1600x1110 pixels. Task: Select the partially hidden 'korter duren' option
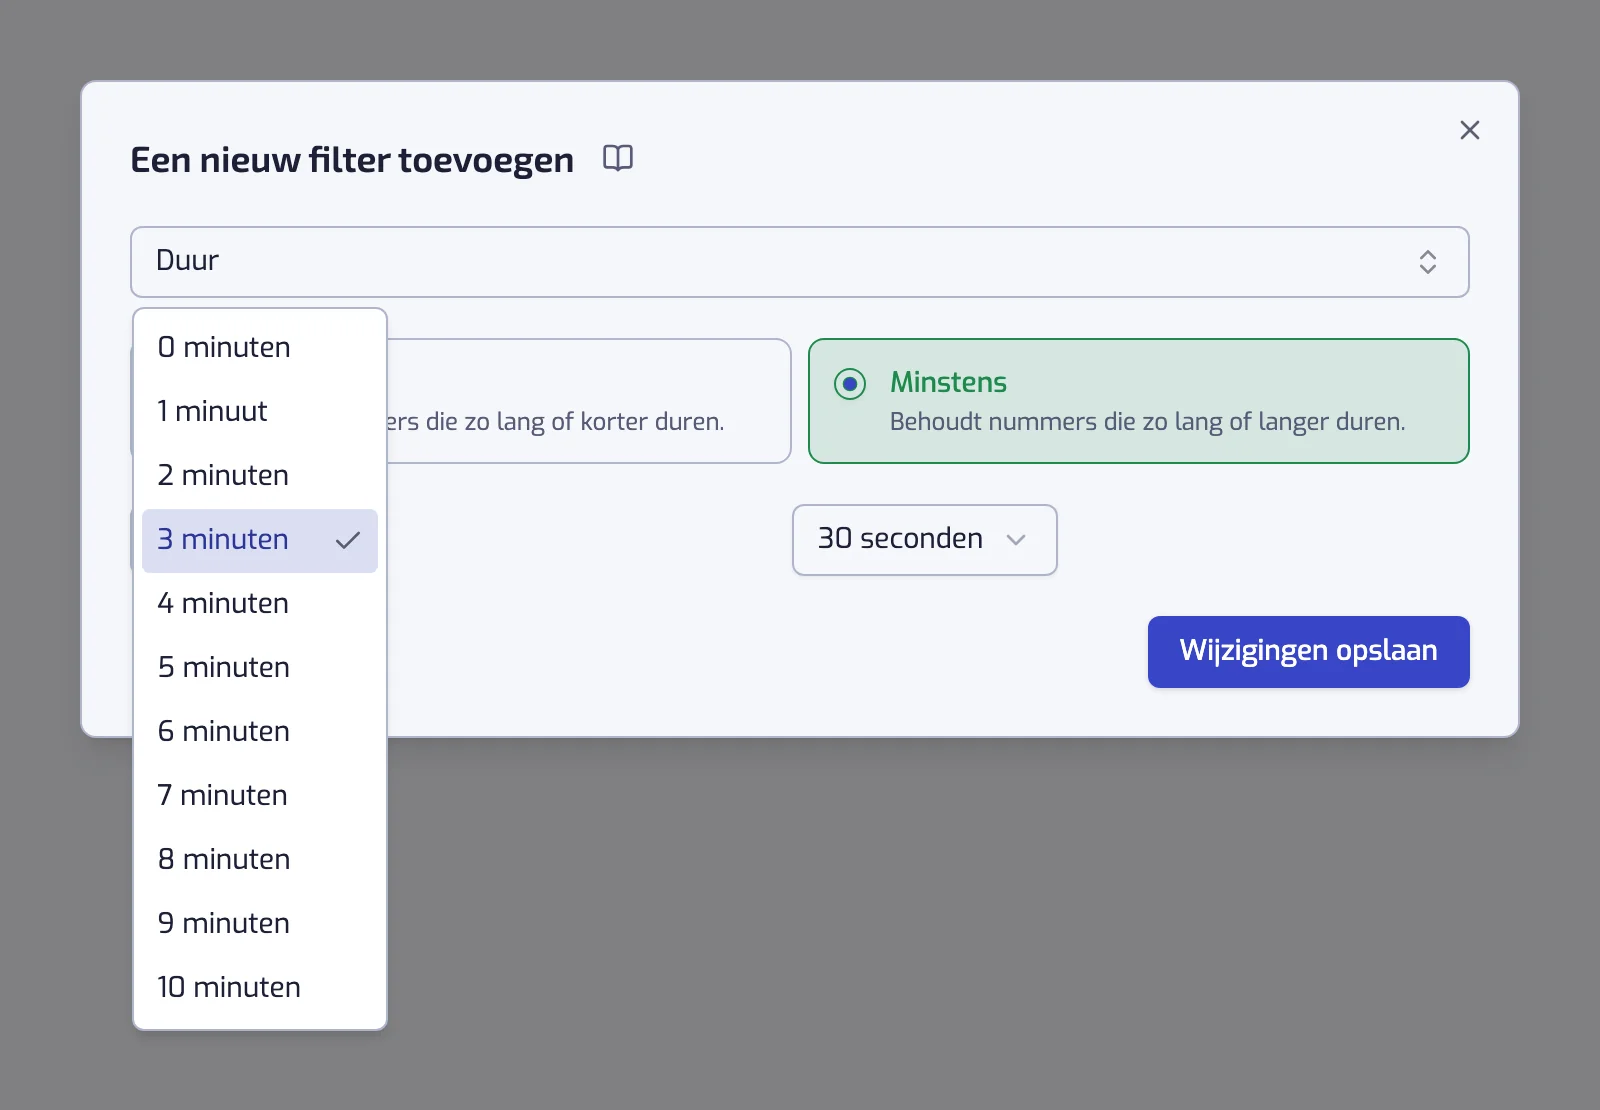tap(589, 401)
